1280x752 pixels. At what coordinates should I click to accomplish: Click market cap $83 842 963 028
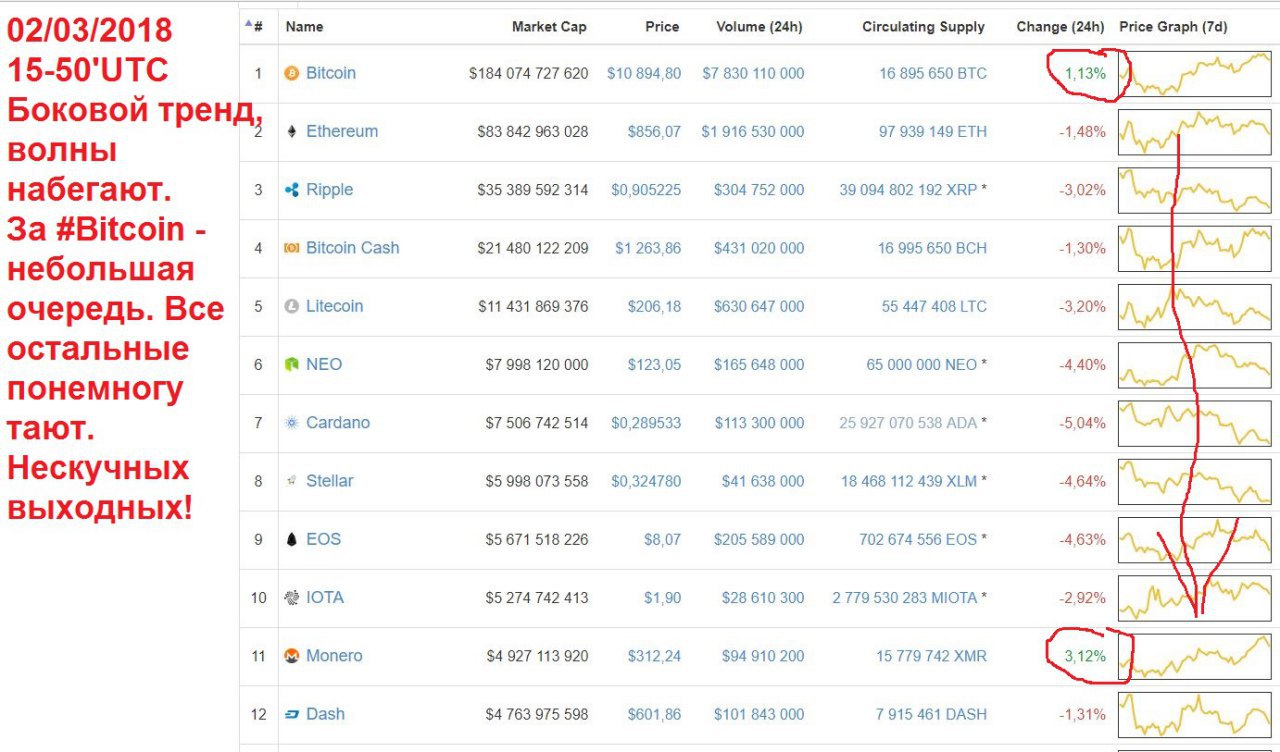(x=533, y=132)
